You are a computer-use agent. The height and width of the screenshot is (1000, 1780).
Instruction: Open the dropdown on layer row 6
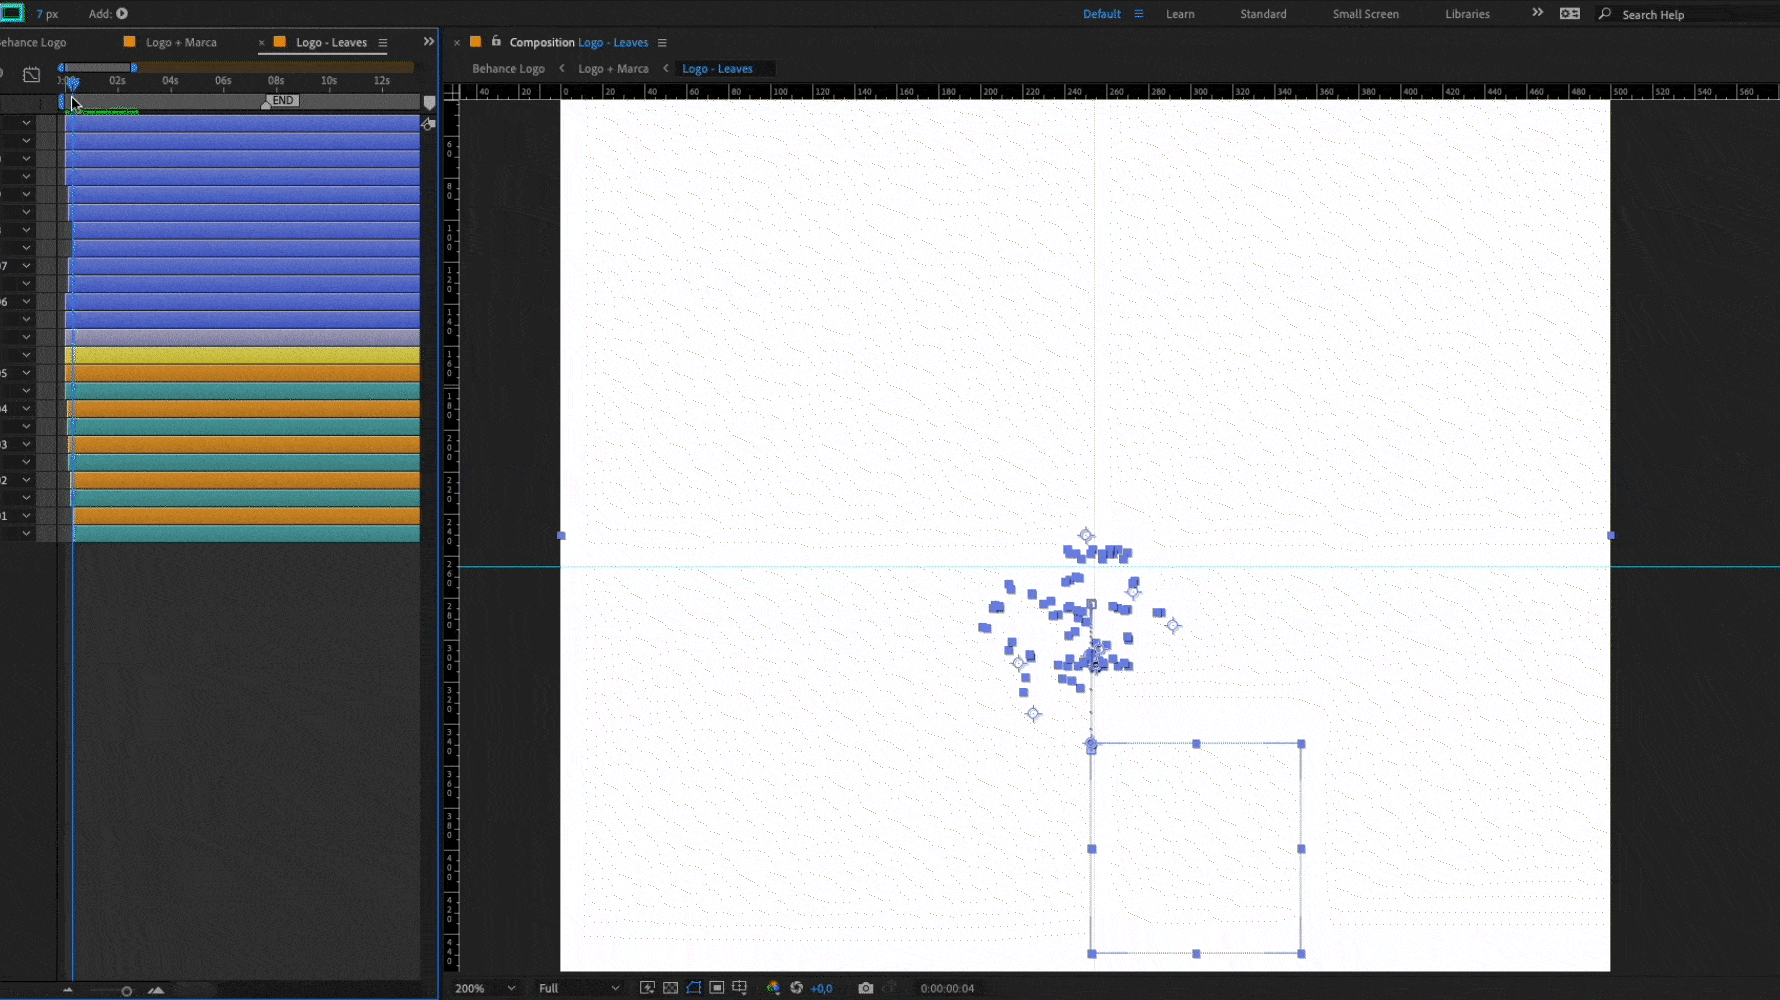(26, 301)
